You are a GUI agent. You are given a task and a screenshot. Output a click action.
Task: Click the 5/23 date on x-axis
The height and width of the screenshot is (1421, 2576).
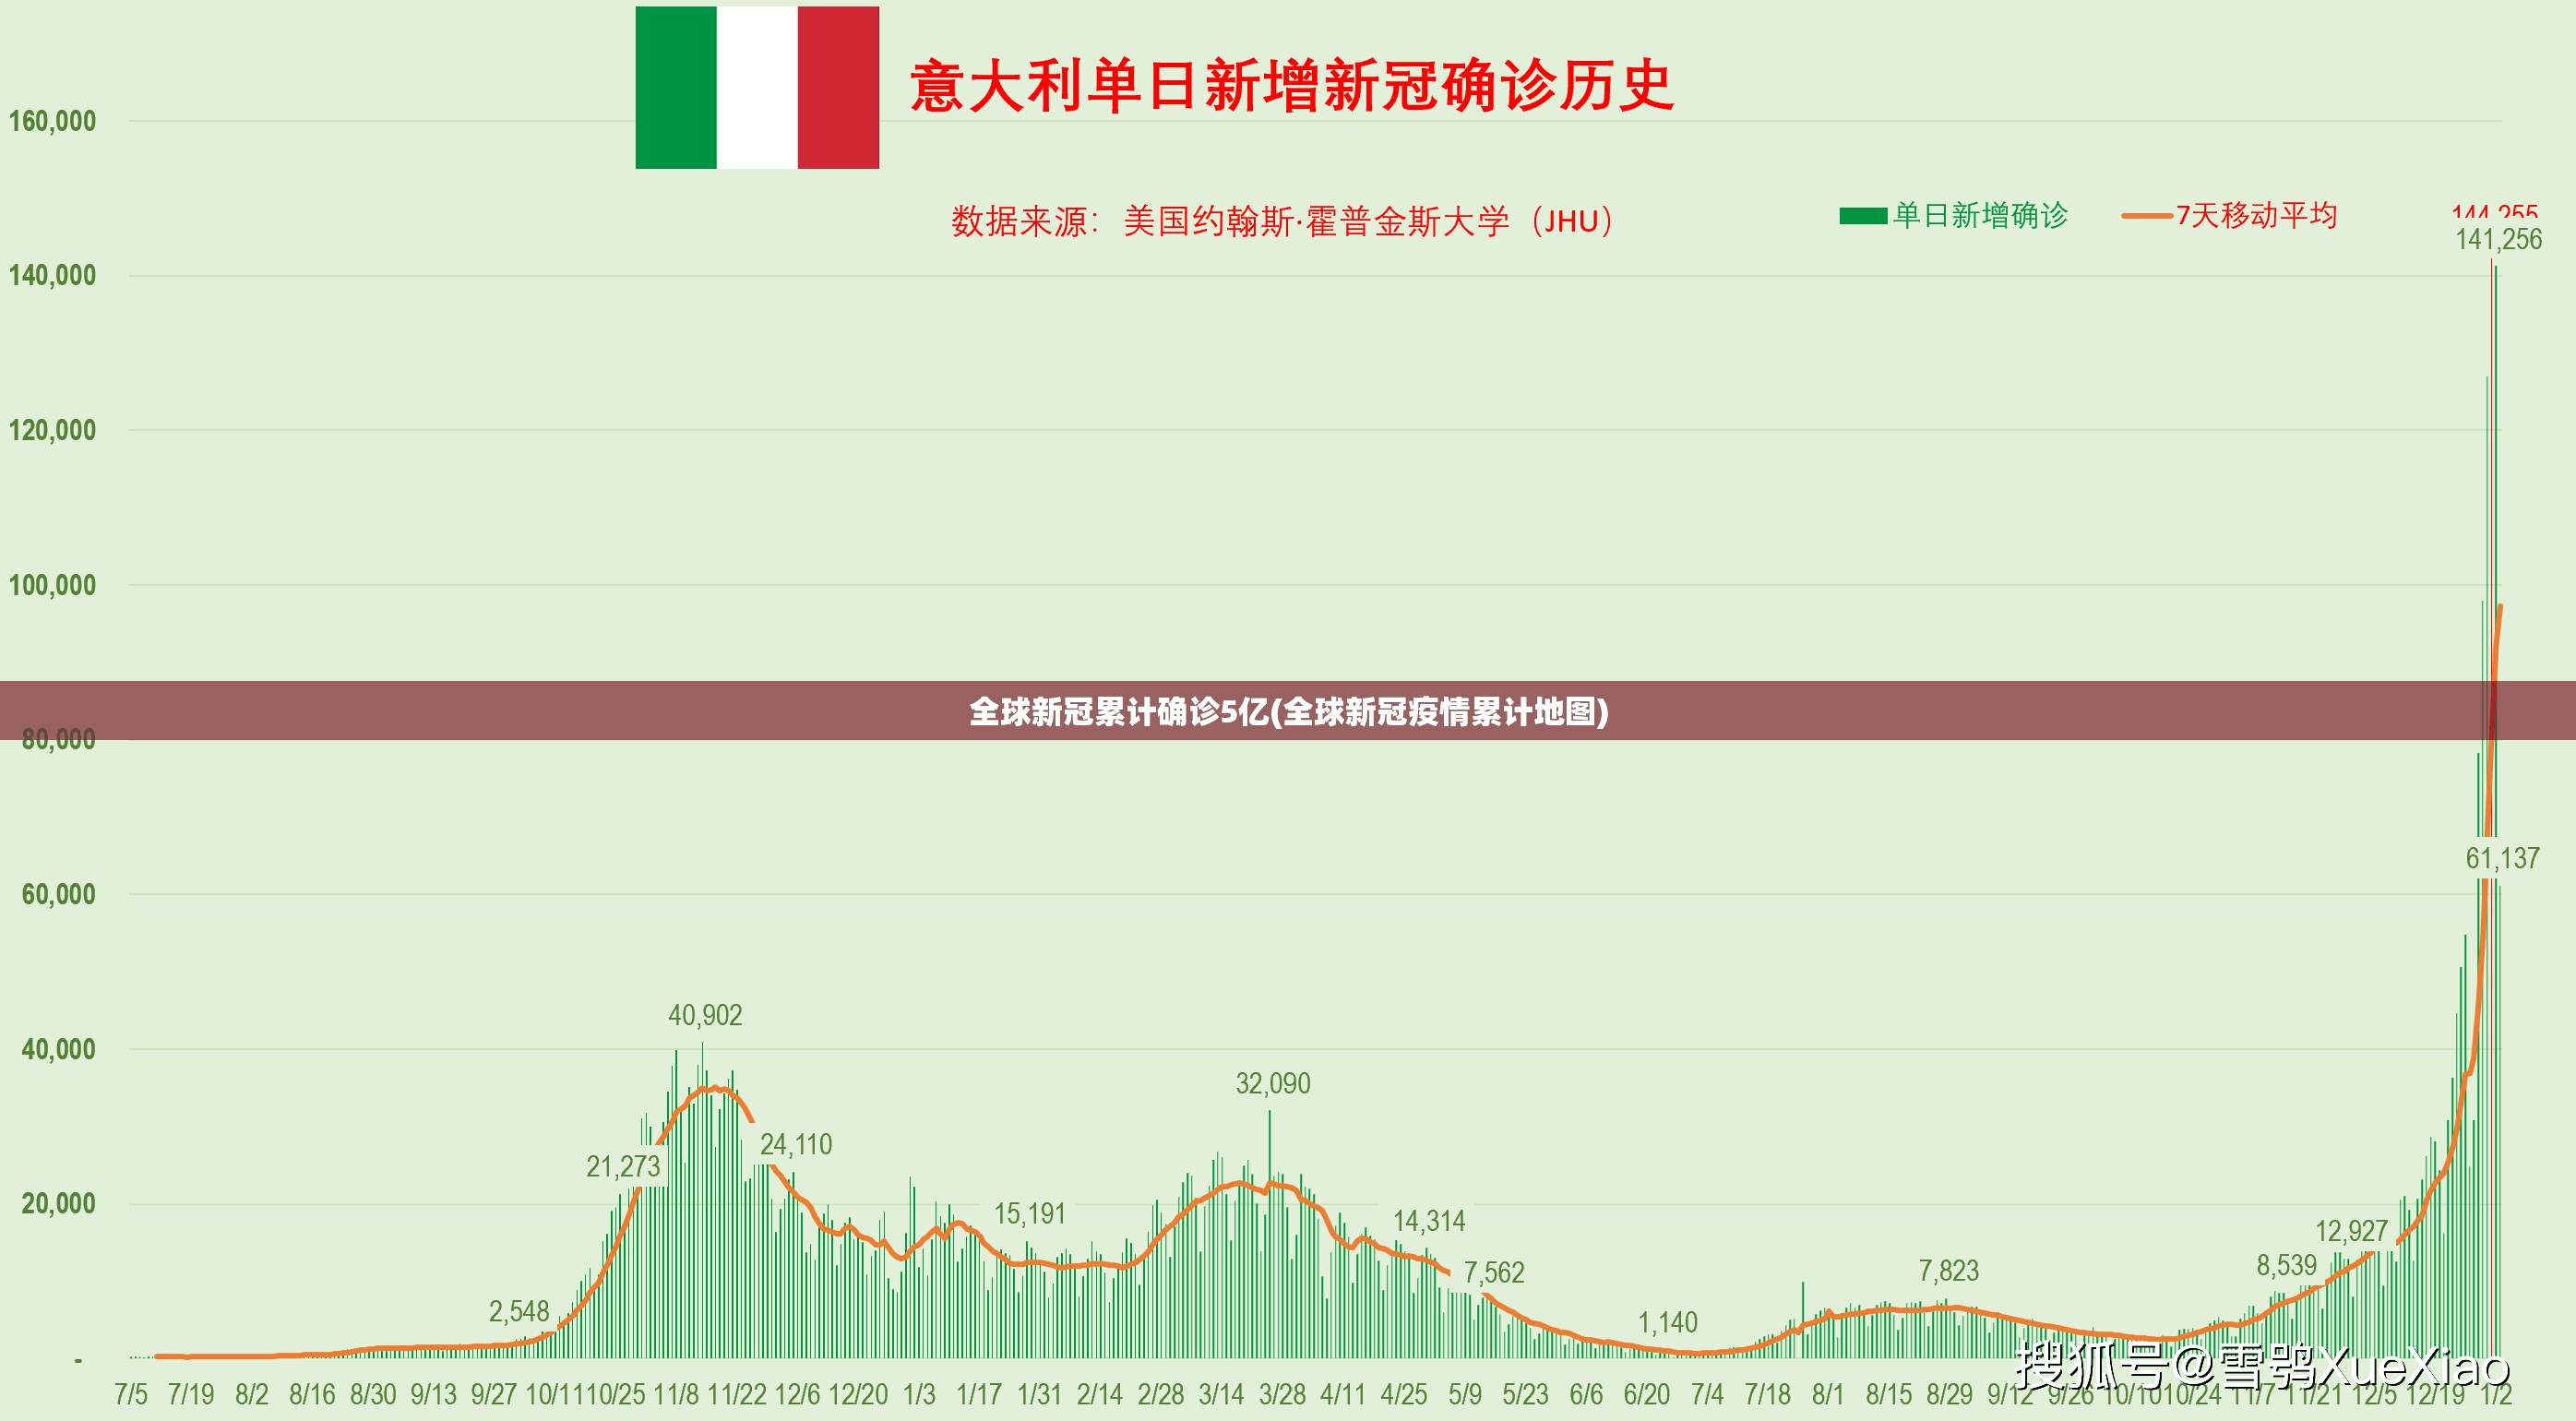(1525, 1394)
